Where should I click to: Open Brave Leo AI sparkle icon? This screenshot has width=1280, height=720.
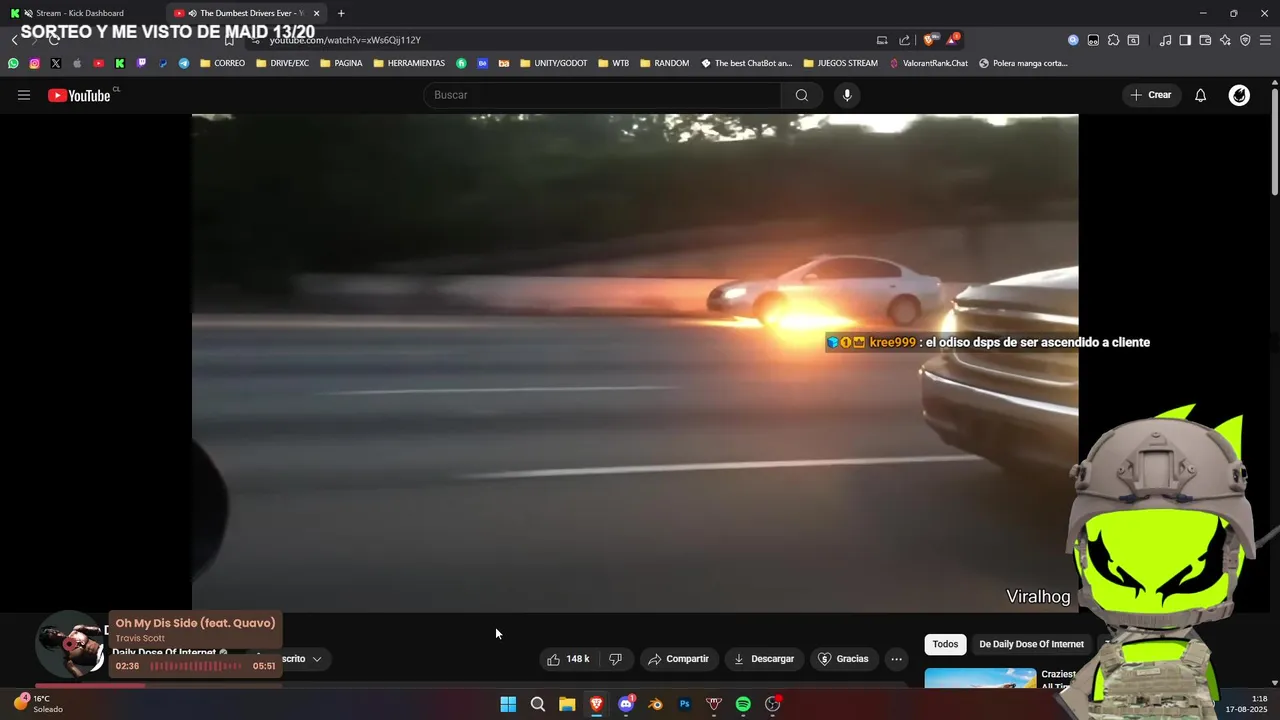click(x=1225, y=40)
